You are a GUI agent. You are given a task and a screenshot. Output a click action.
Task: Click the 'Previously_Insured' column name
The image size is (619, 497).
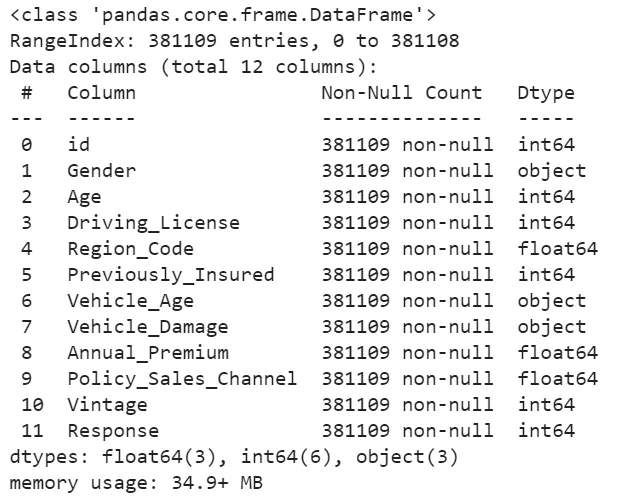coord(170,275)
